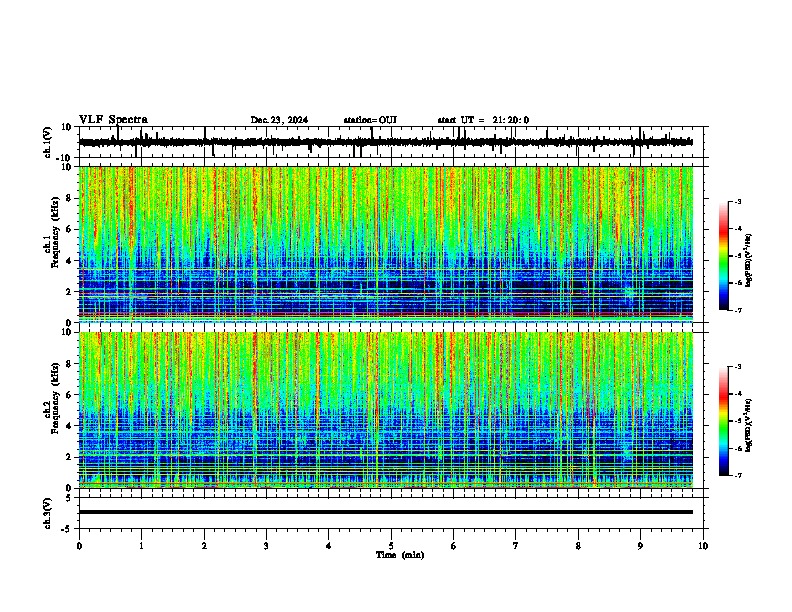
Task: Click the ch.2 colorbar log(PSD) label
Action: pyautogui.click(x=749, y=425)
